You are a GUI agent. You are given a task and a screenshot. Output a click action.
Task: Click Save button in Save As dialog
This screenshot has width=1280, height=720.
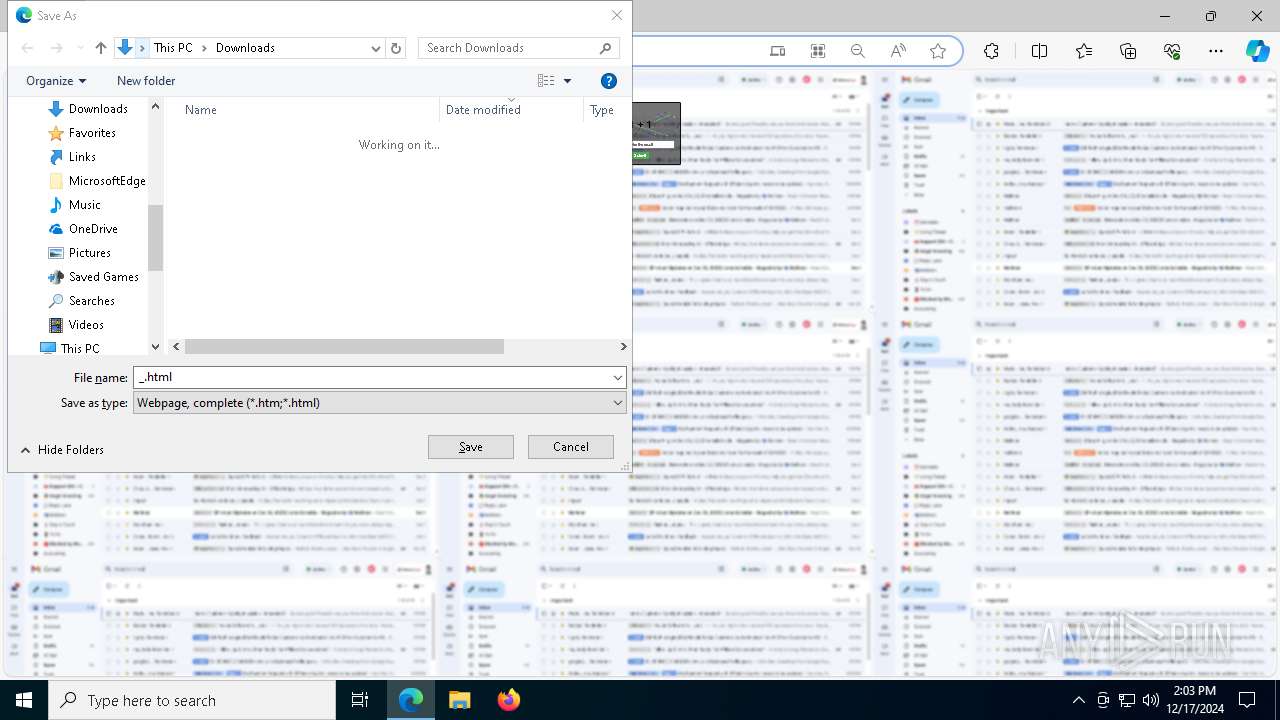[x=471, y=447]
